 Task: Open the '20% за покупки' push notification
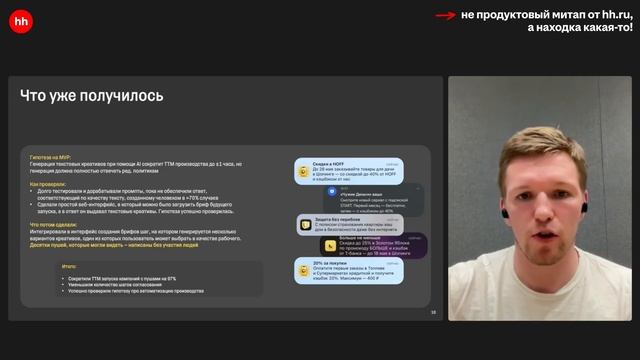pyautogui.click(x=349, y=271)
